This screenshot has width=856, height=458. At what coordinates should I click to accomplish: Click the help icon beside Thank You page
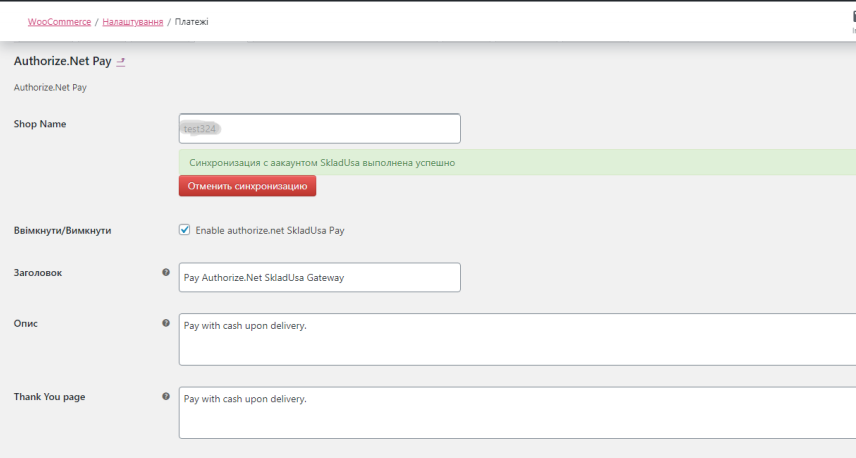coord(166,396)
